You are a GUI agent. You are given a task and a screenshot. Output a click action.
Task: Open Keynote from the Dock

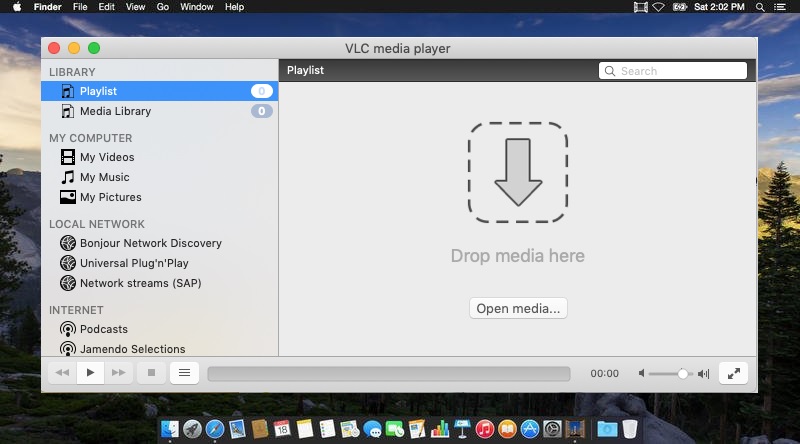[x=462, y=429]
